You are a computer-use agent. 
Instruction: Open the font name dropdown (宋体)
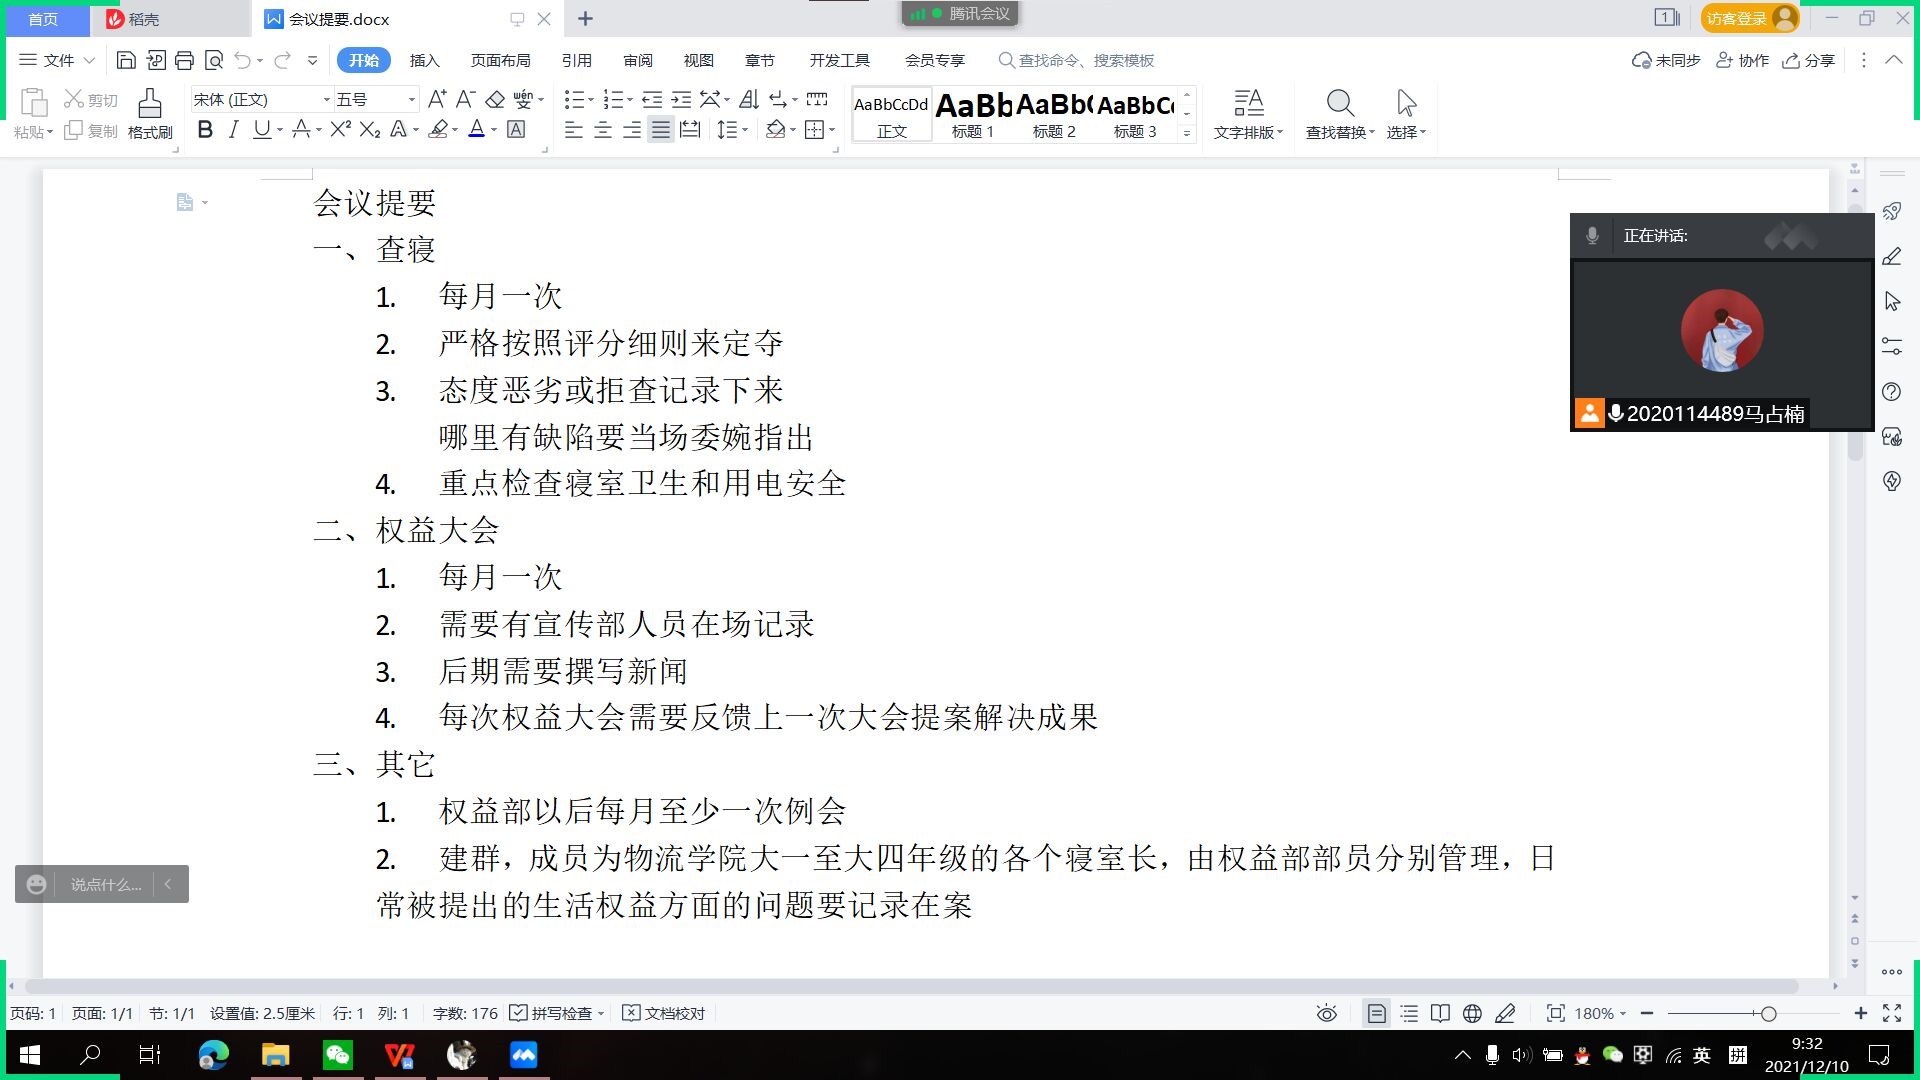[326, 100]
